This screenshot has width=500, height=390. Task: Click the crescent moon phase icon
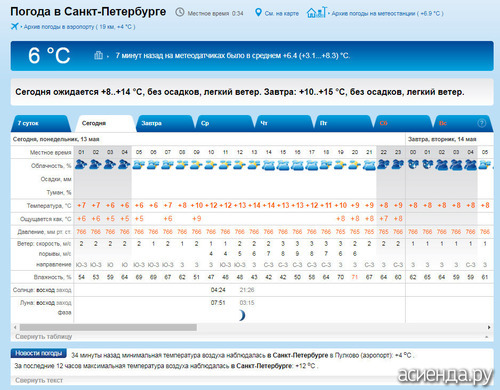pyautogui.click(x=242, y=315)
